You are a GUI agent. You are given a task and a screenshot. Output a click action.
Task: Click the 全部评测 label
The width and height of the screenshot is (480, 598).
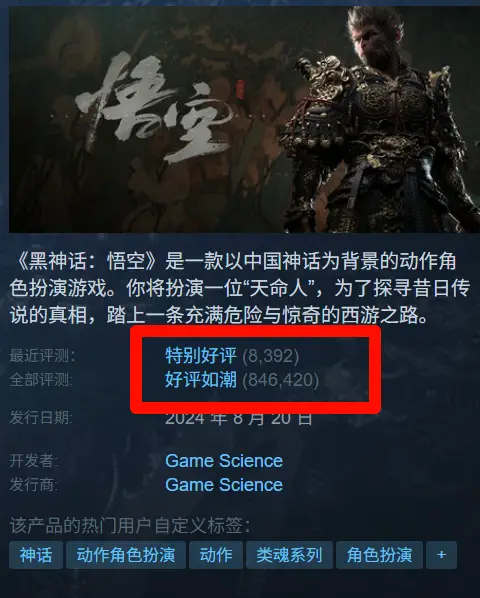[41, 380]
